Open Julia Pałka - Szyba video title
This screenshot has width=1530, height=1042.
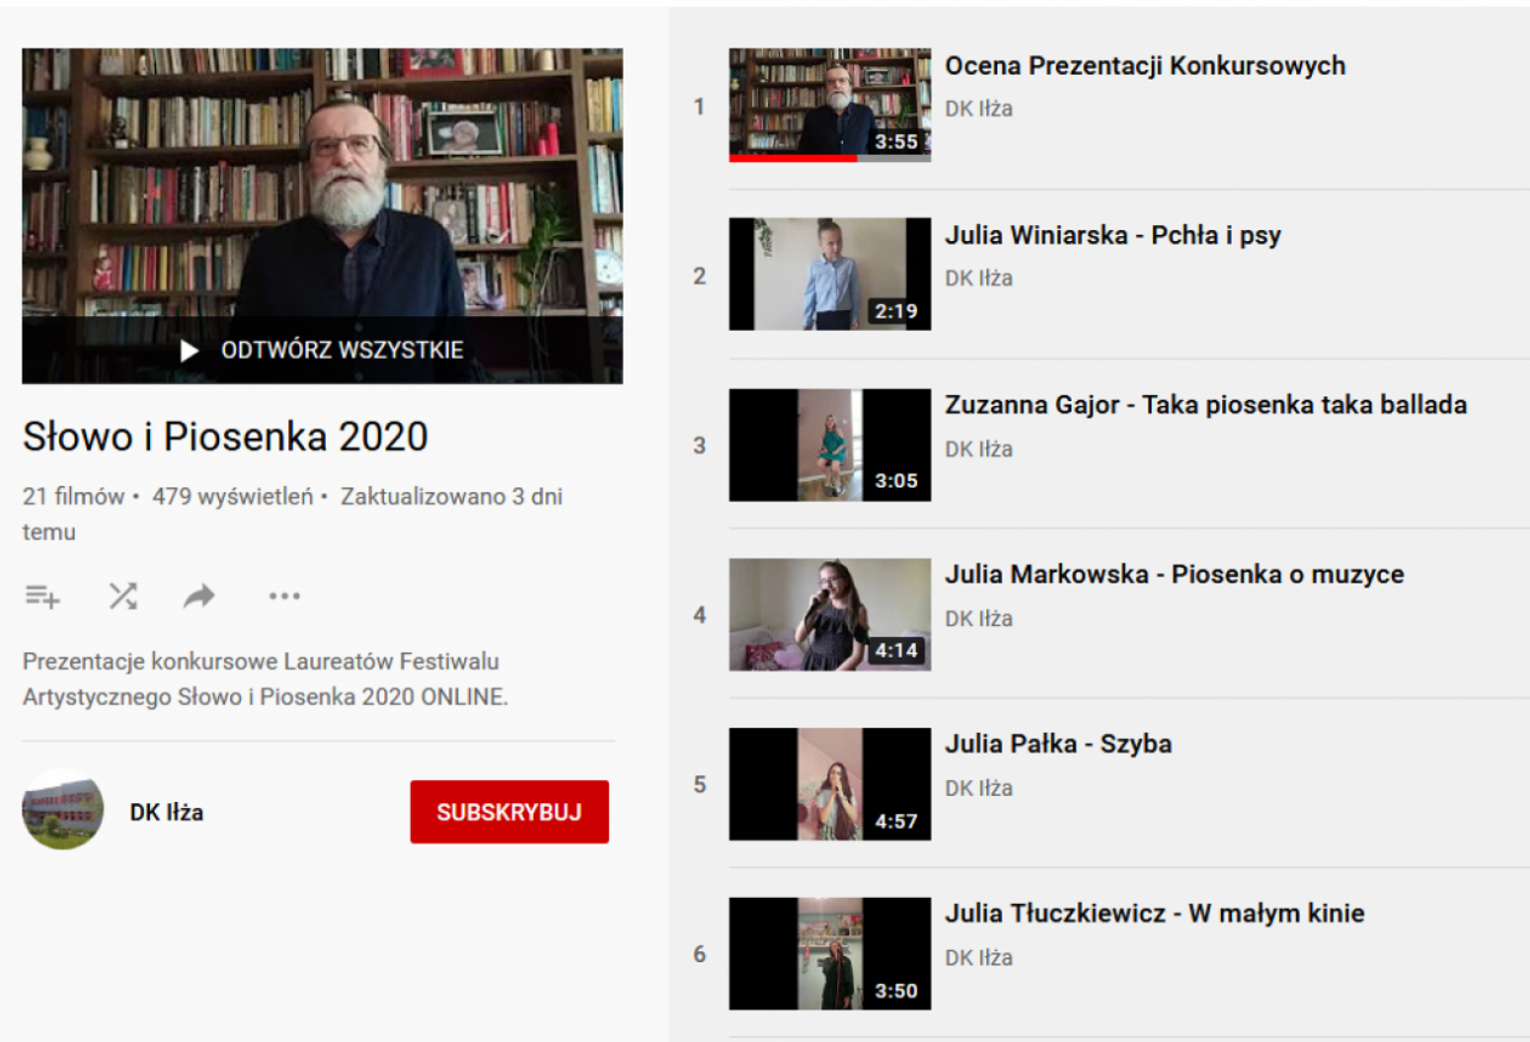(x=1058, y=744)
